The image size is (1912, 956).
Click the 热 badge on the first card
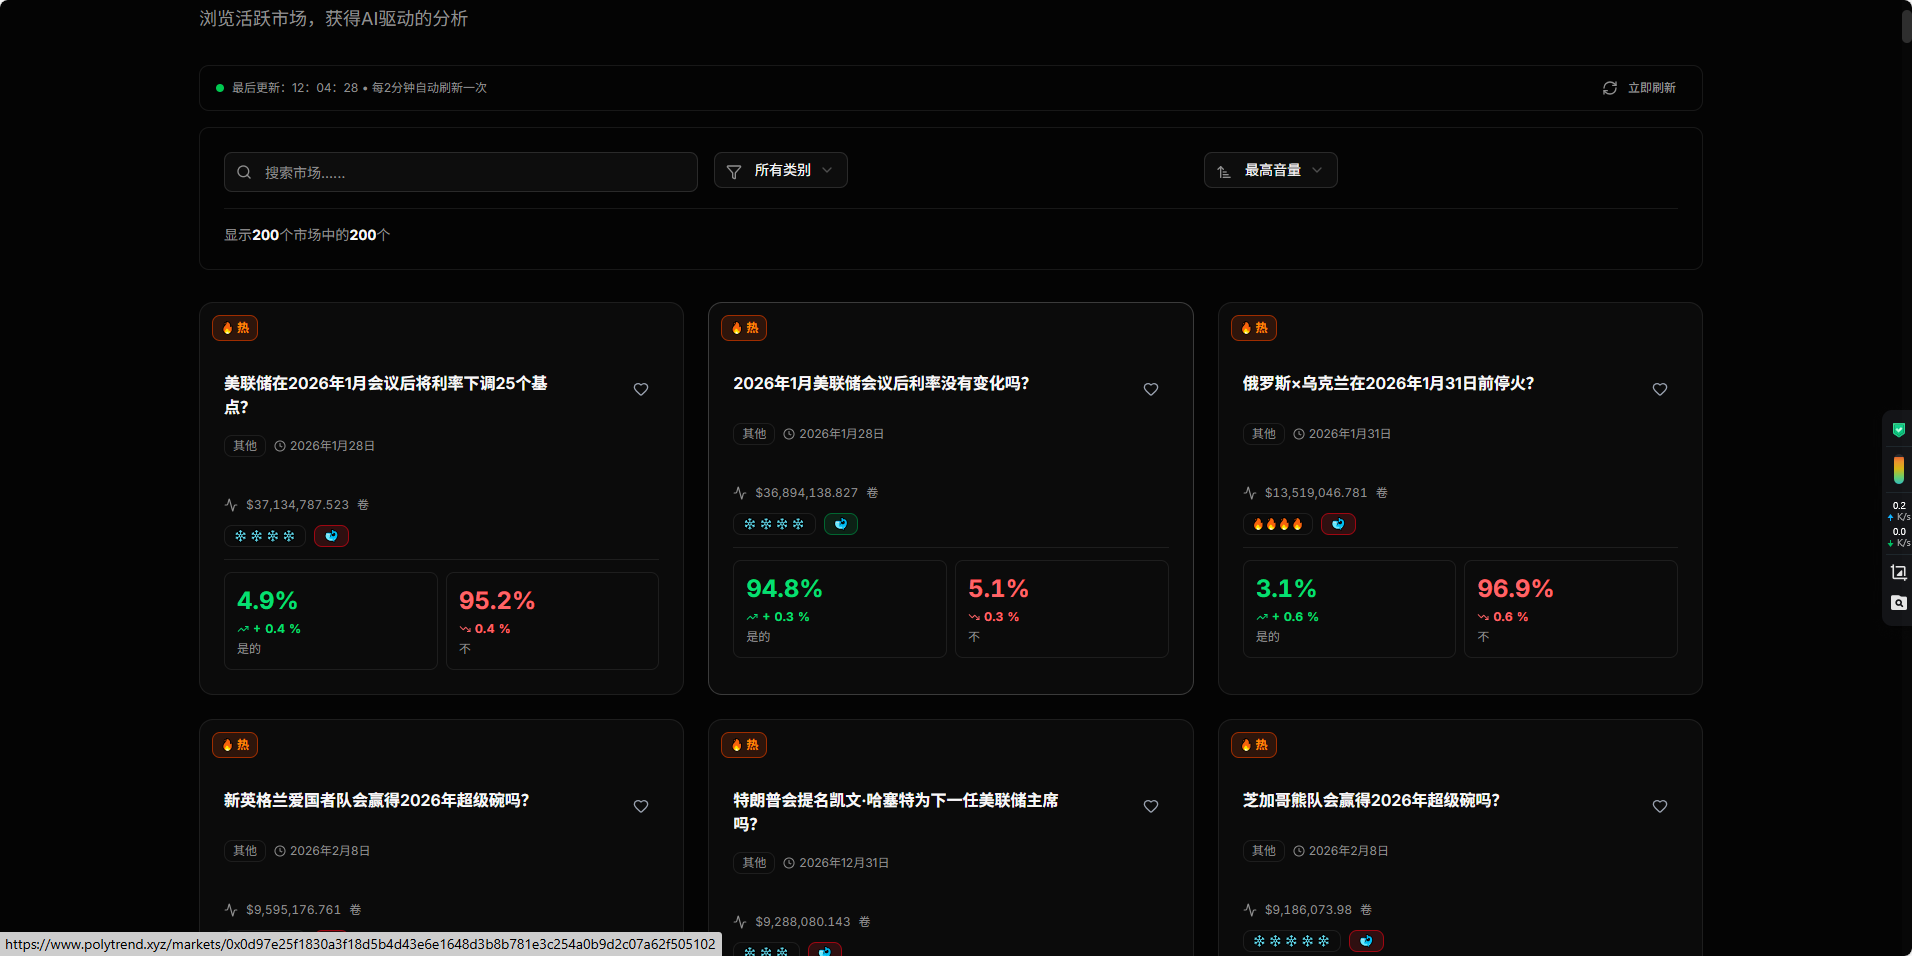pyautogui.click(x=235, y=328)
